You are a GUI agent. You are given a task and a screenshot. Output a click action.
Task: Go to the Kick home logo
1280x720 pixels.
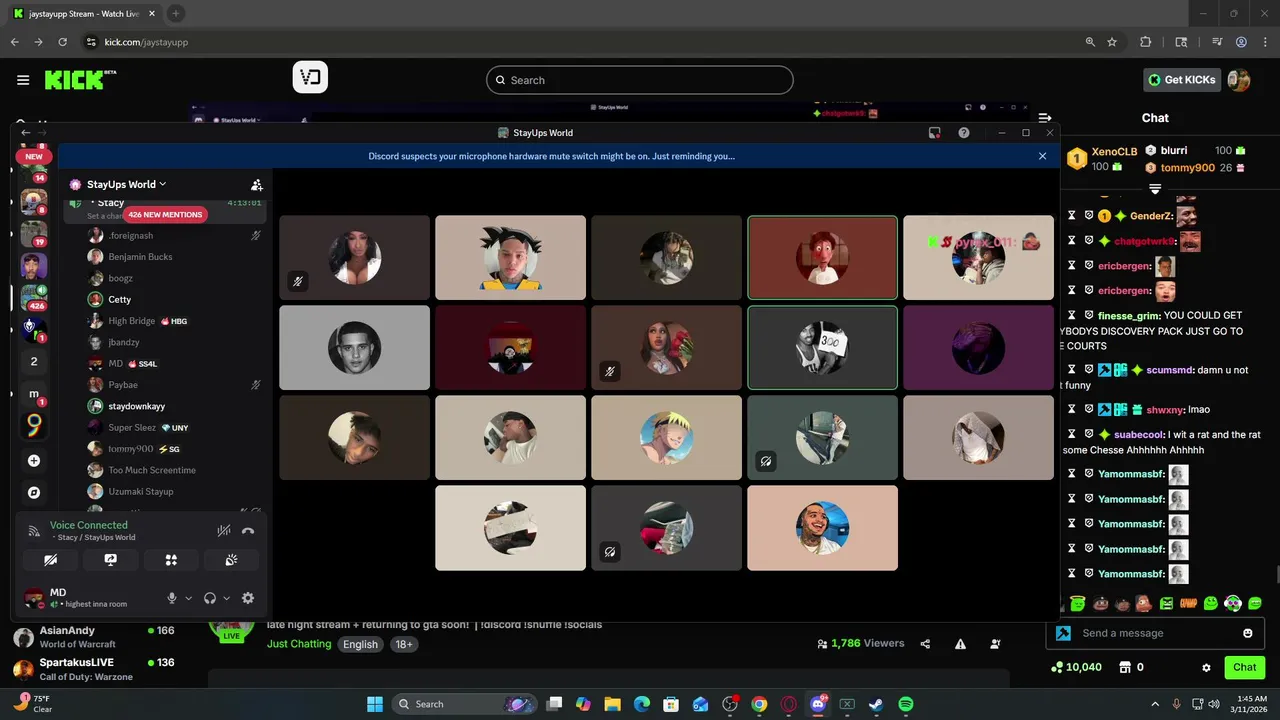[80, 80]
